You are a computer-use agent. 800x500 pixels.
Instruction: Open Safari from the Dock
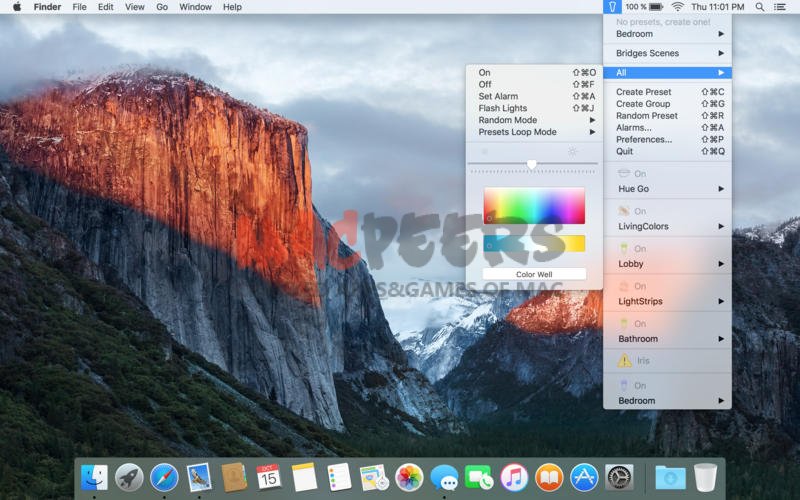164,477
